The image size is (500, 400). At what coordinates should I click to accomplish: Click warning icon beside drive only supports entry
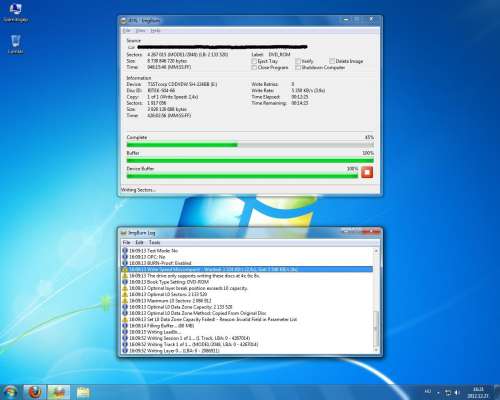click(x=125, y=276)
